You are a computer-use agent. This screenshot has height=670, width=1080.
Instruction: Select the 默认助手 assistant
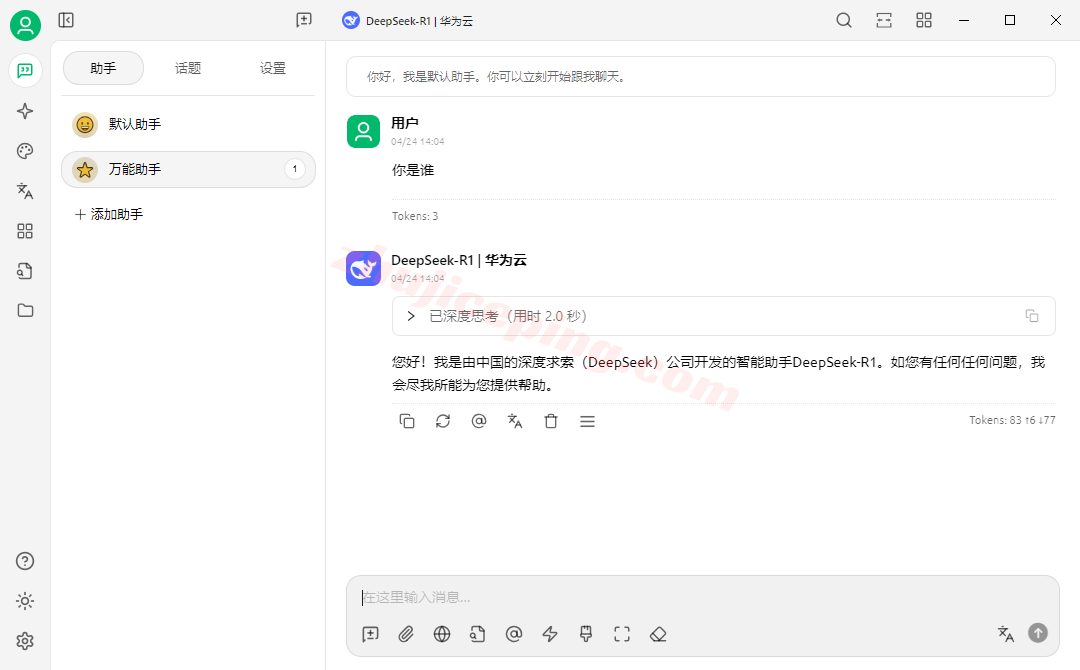pyautogui.click(x=188, y=125)
